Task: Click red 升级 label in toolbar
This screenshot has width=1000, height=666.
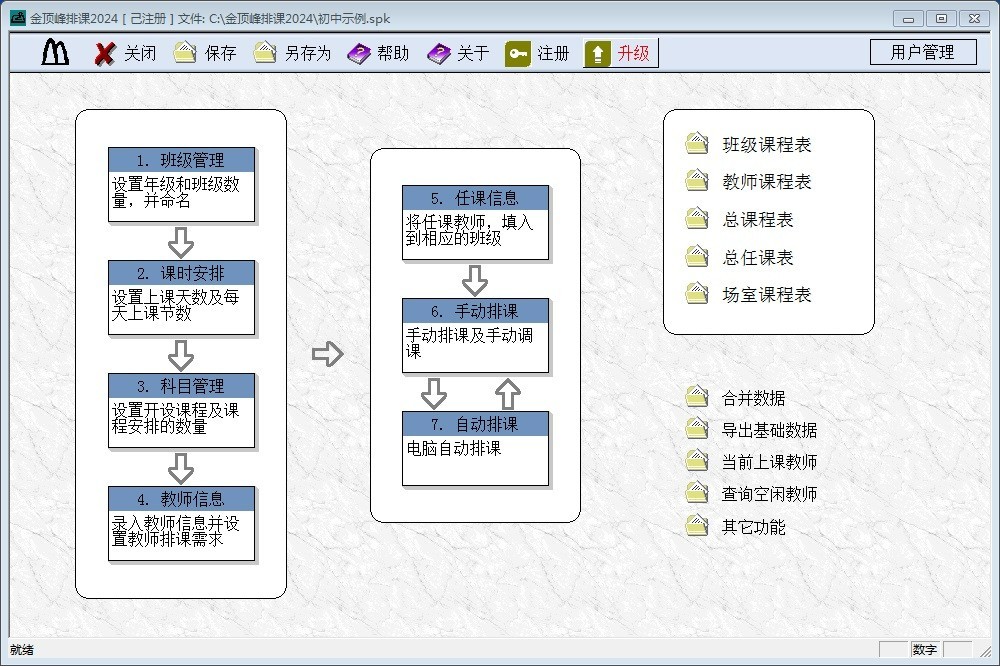Action: (633, 53)
